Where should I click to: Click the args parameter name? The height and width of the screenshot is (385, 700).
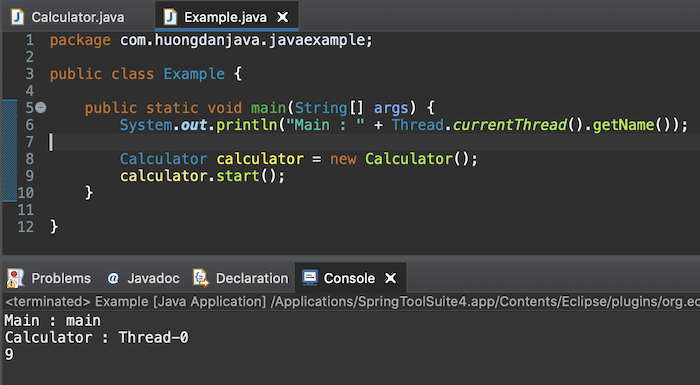391,108
